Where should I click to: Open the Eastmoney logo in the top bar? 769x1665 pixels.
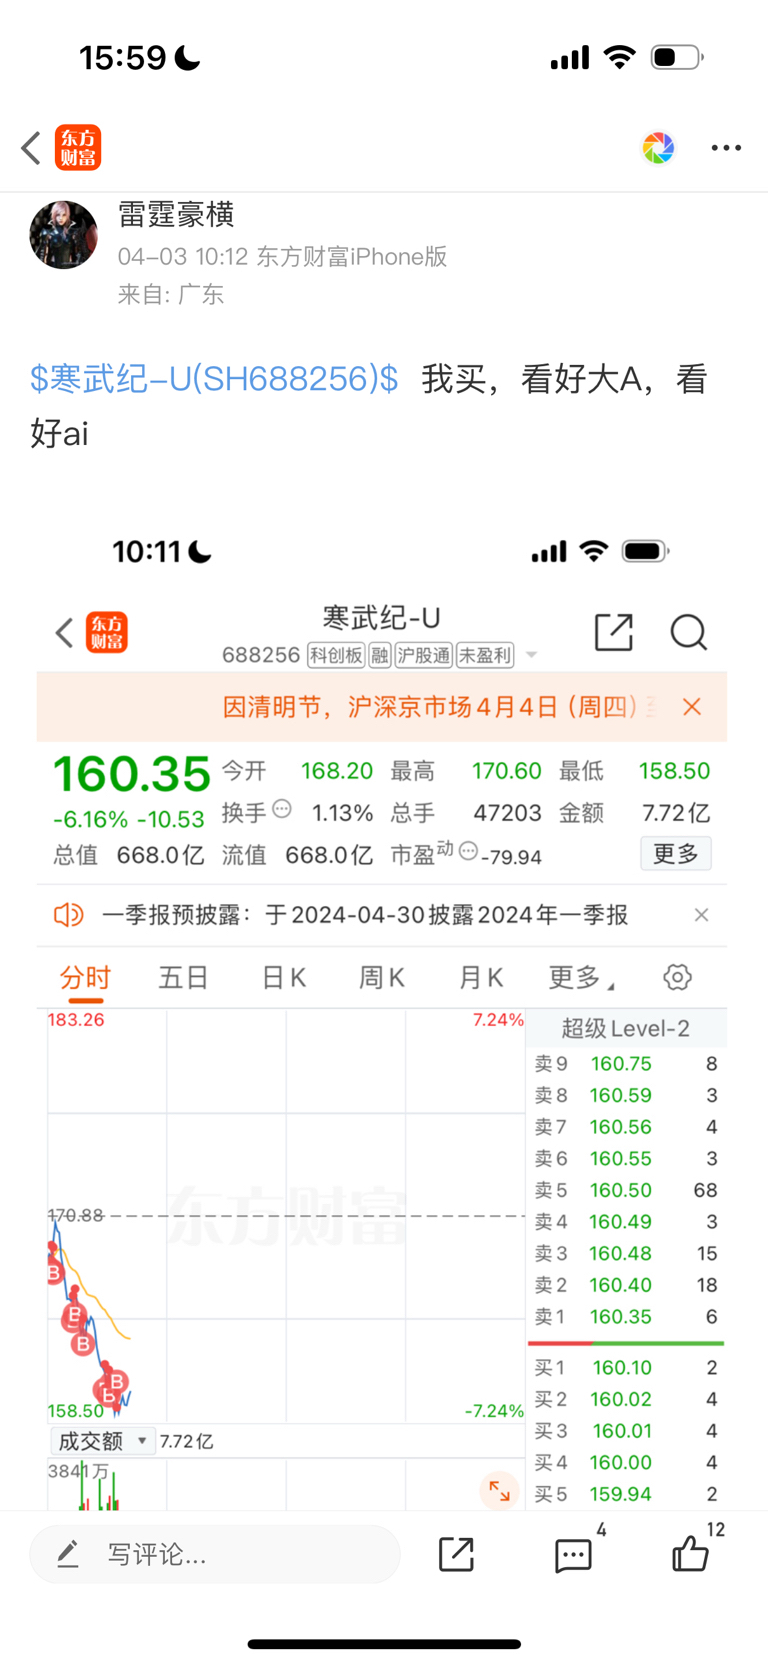pos(78,148)
